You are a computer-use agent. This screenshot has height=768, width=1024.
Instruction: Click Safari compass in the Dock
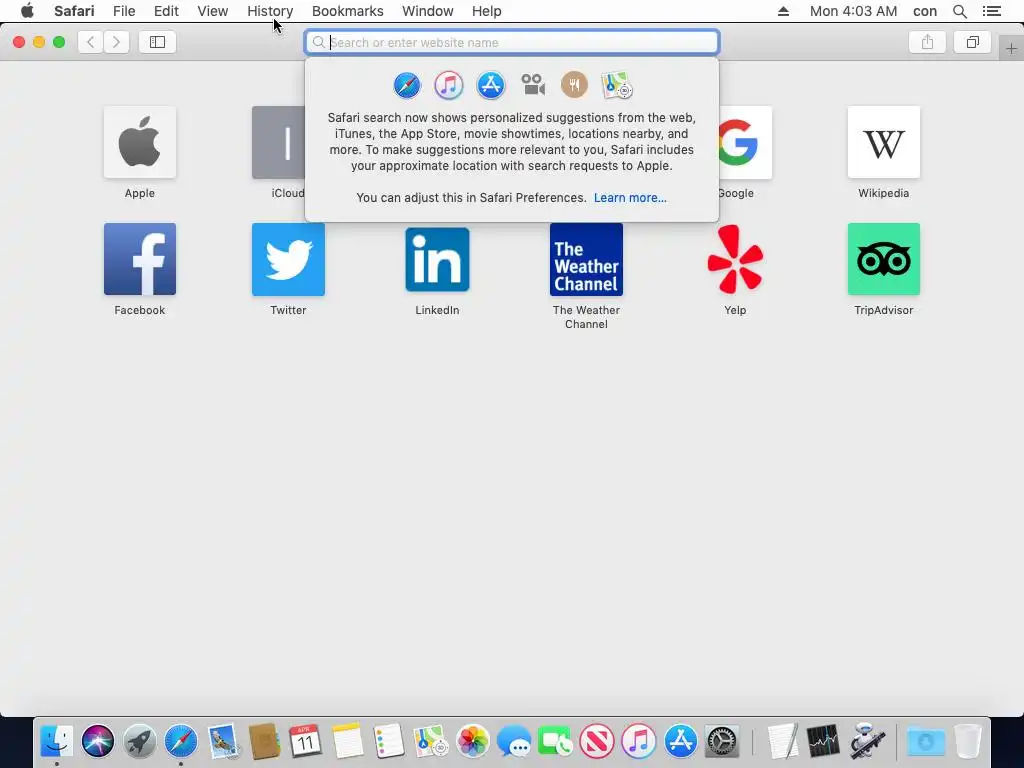(181, 741)
